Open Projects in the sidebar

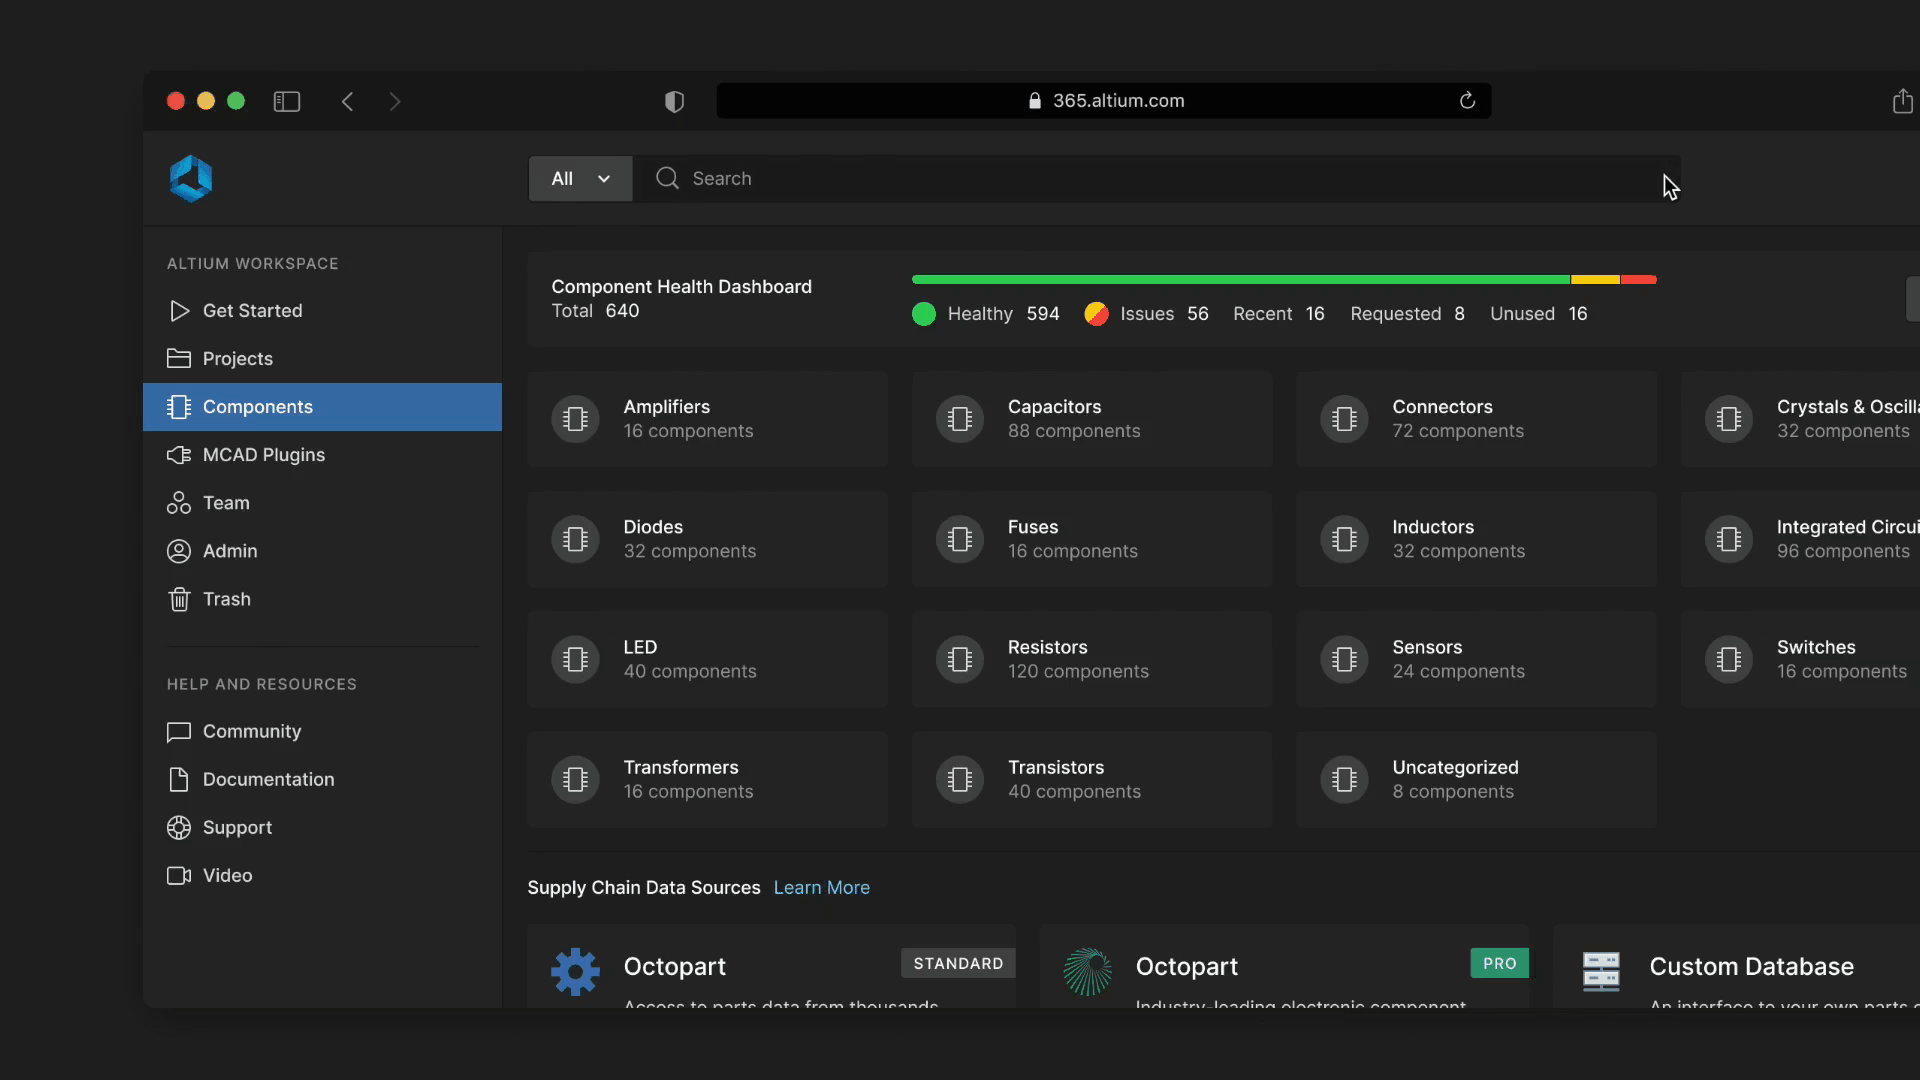click(322, 359)
